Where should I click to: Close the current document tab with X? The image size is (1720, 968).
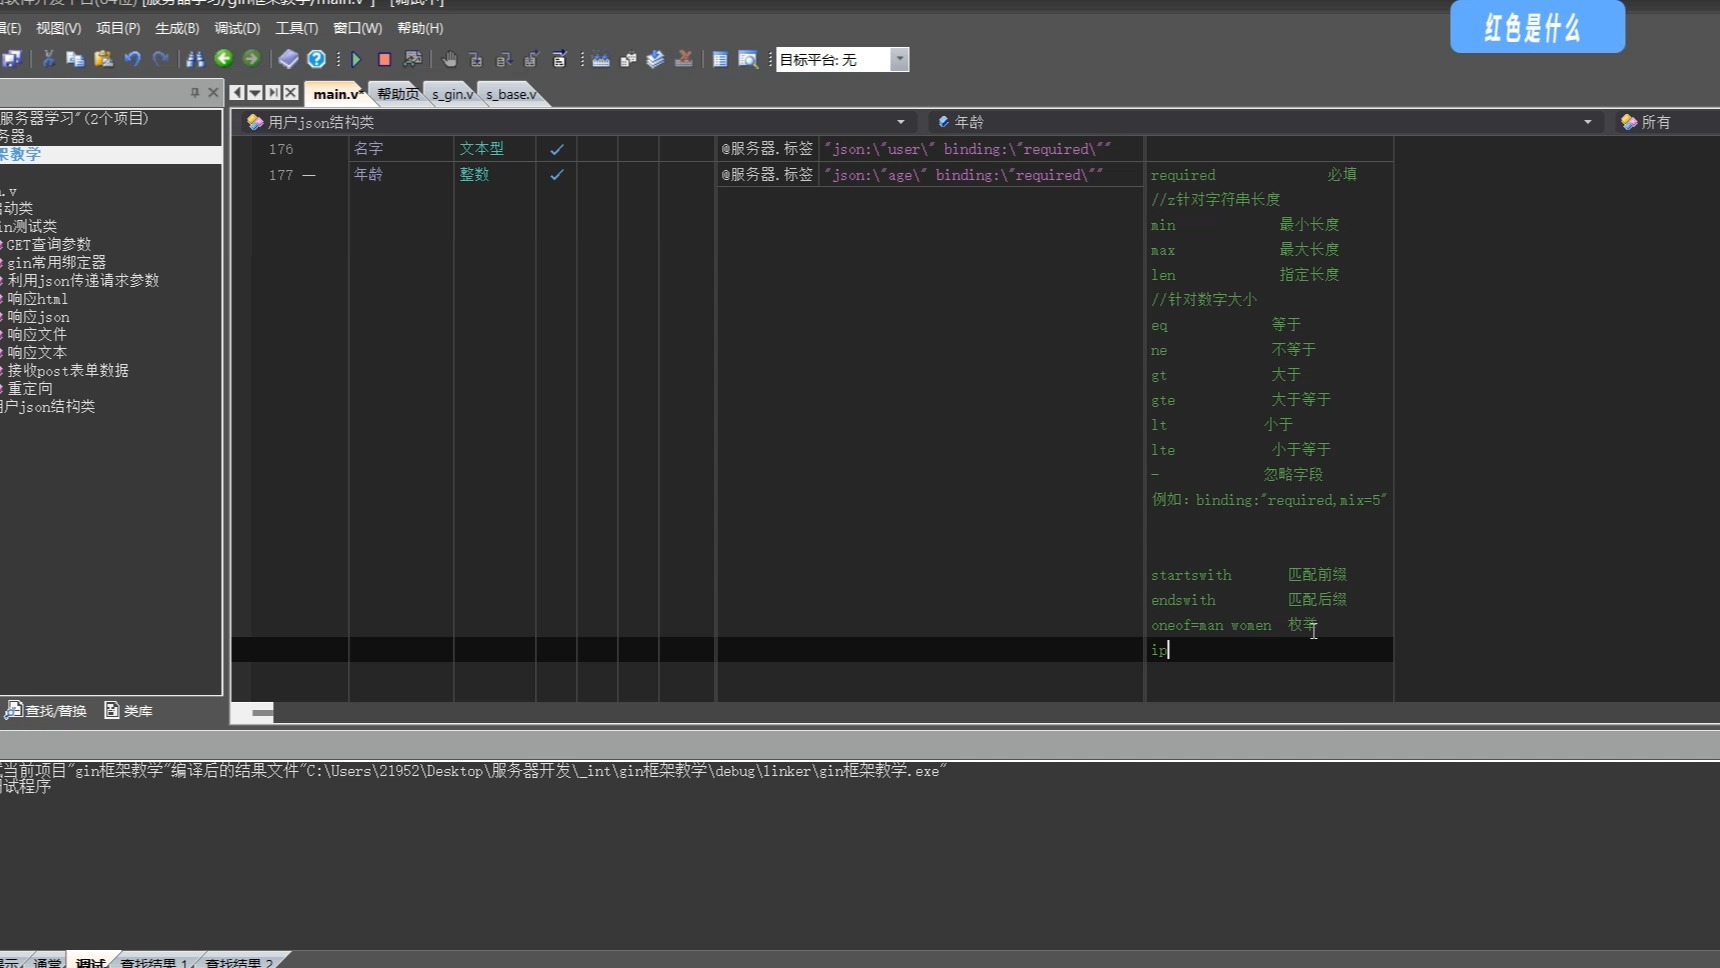[291, 92]
